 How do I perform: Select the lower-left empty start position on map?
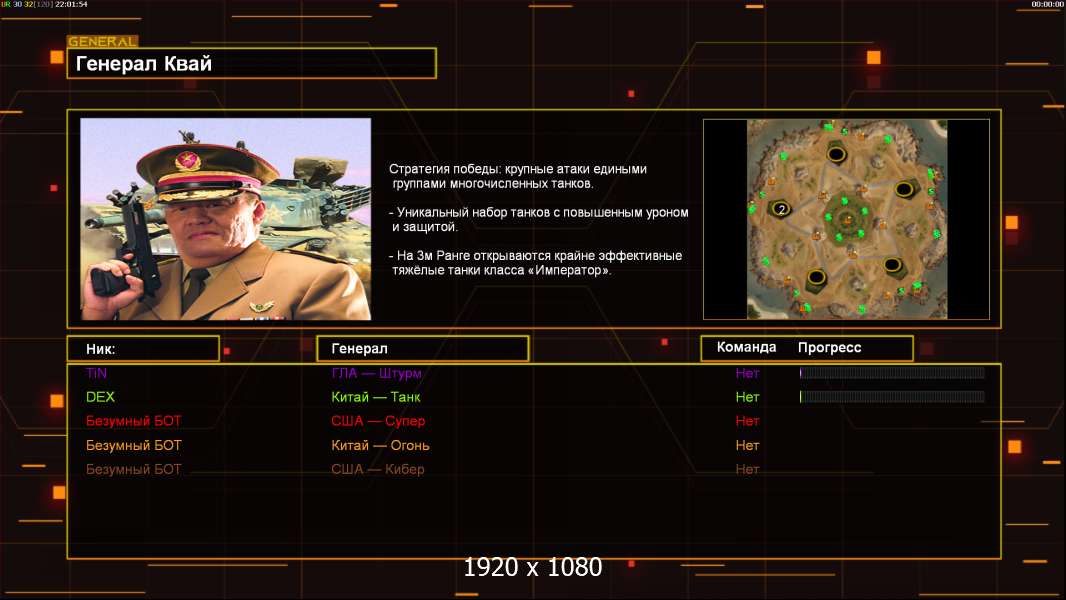click(815, 277)
